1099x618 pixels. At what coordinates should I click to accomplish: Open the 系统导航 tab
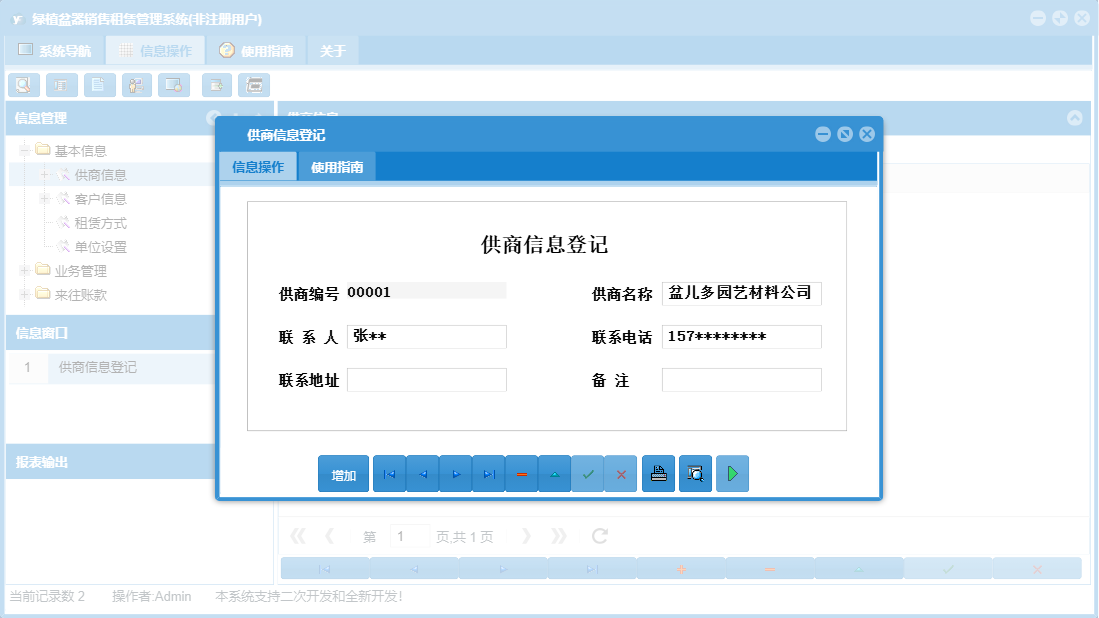pyautogui.click(x=57, y=48)
